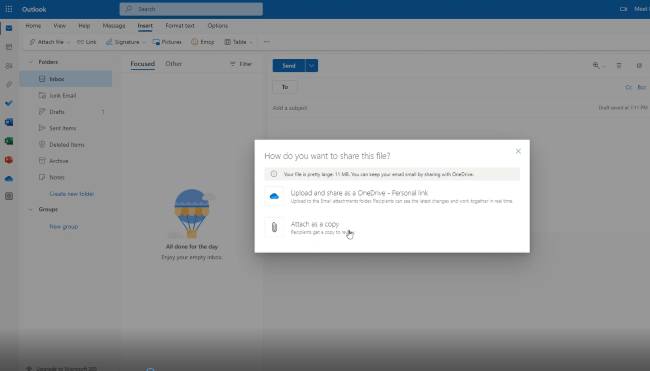Click the To recipients button

point(285,87)
